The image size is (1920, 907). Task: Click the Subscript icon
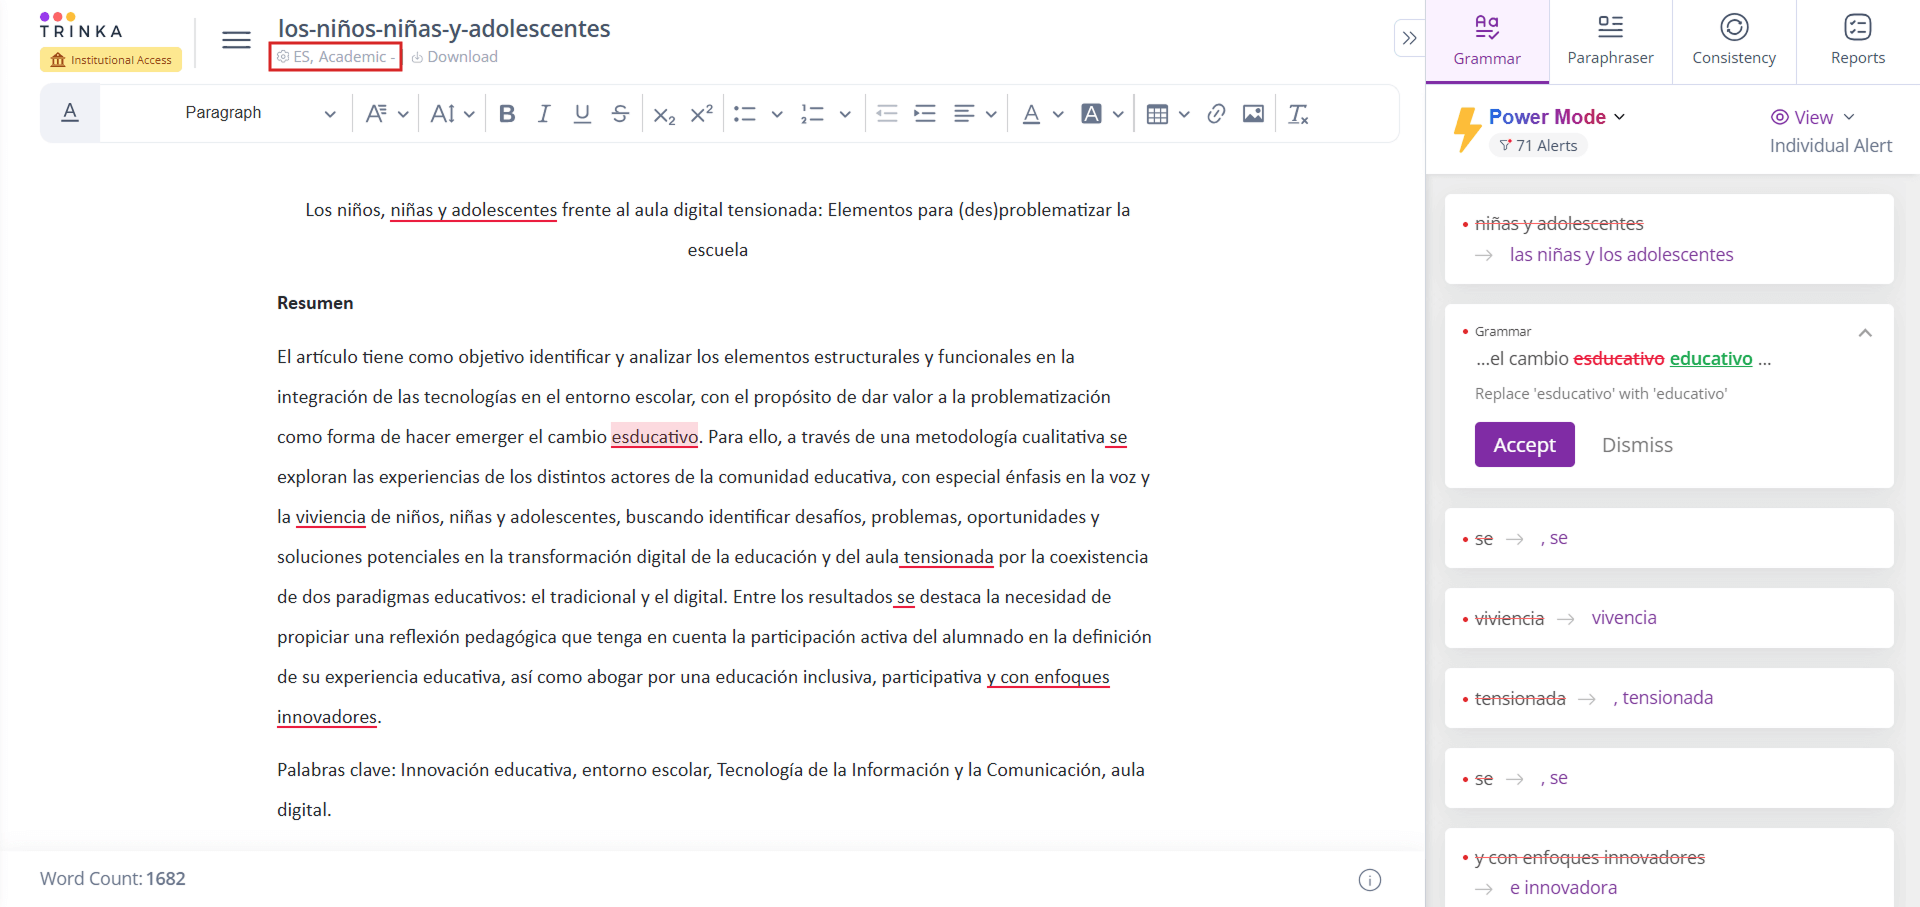664,114
